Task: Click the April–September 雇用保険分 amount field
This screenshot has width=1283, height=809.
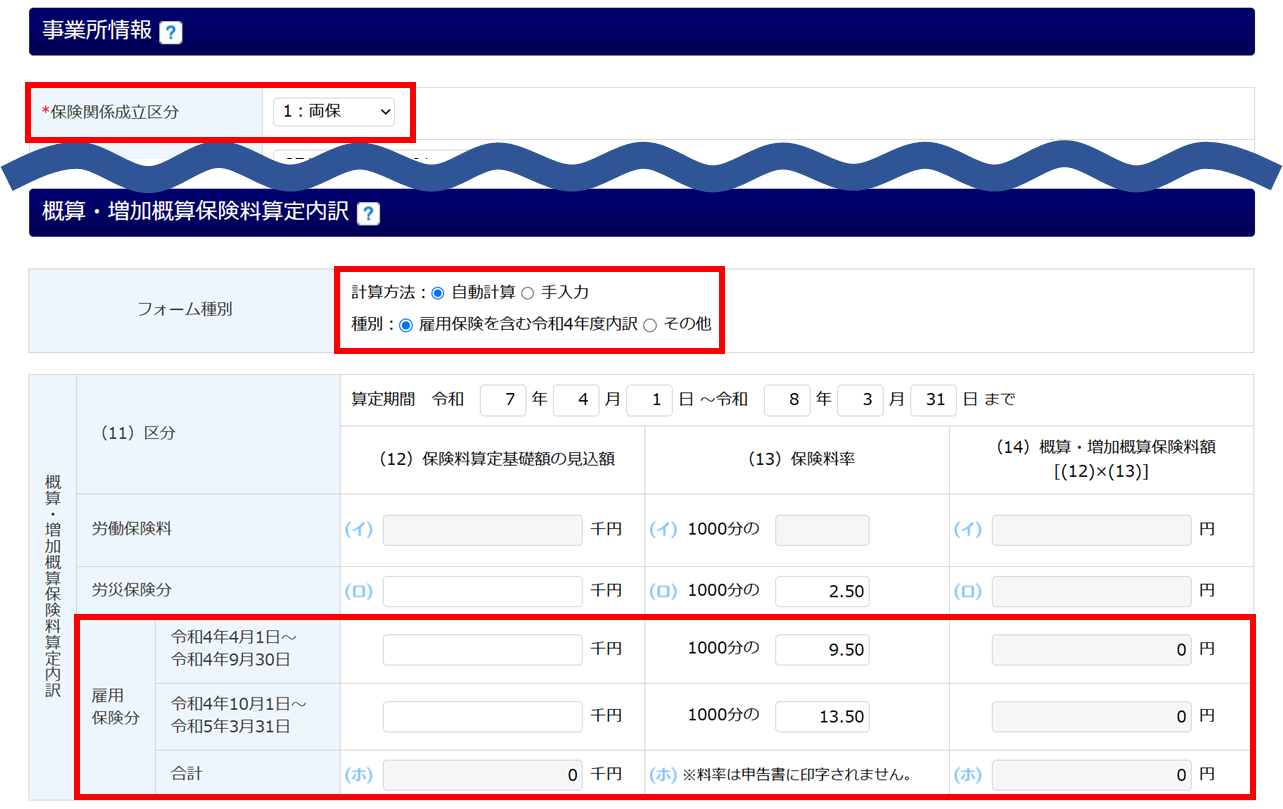Action: (482, 650)
